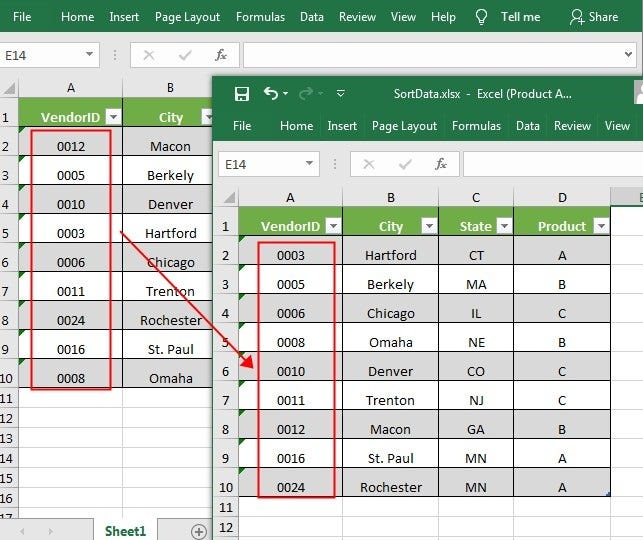Viewport: 643px width, 540px height.
Task: Click the Share person icon
Action: pos(577,17)
